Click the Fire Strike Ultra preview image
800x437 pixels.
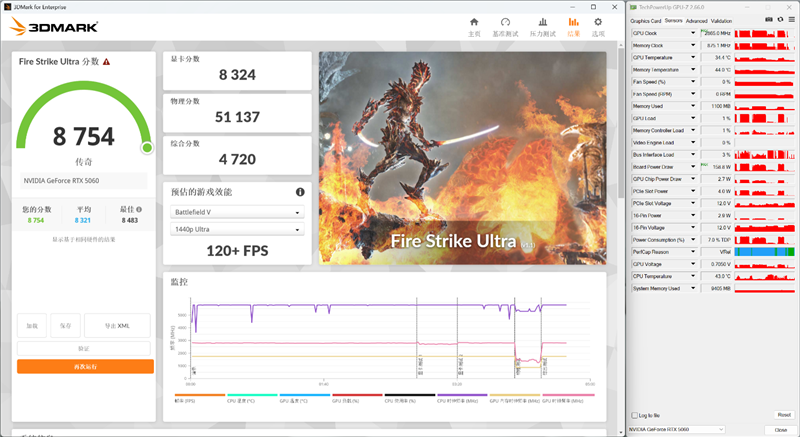tap(463, 158)
